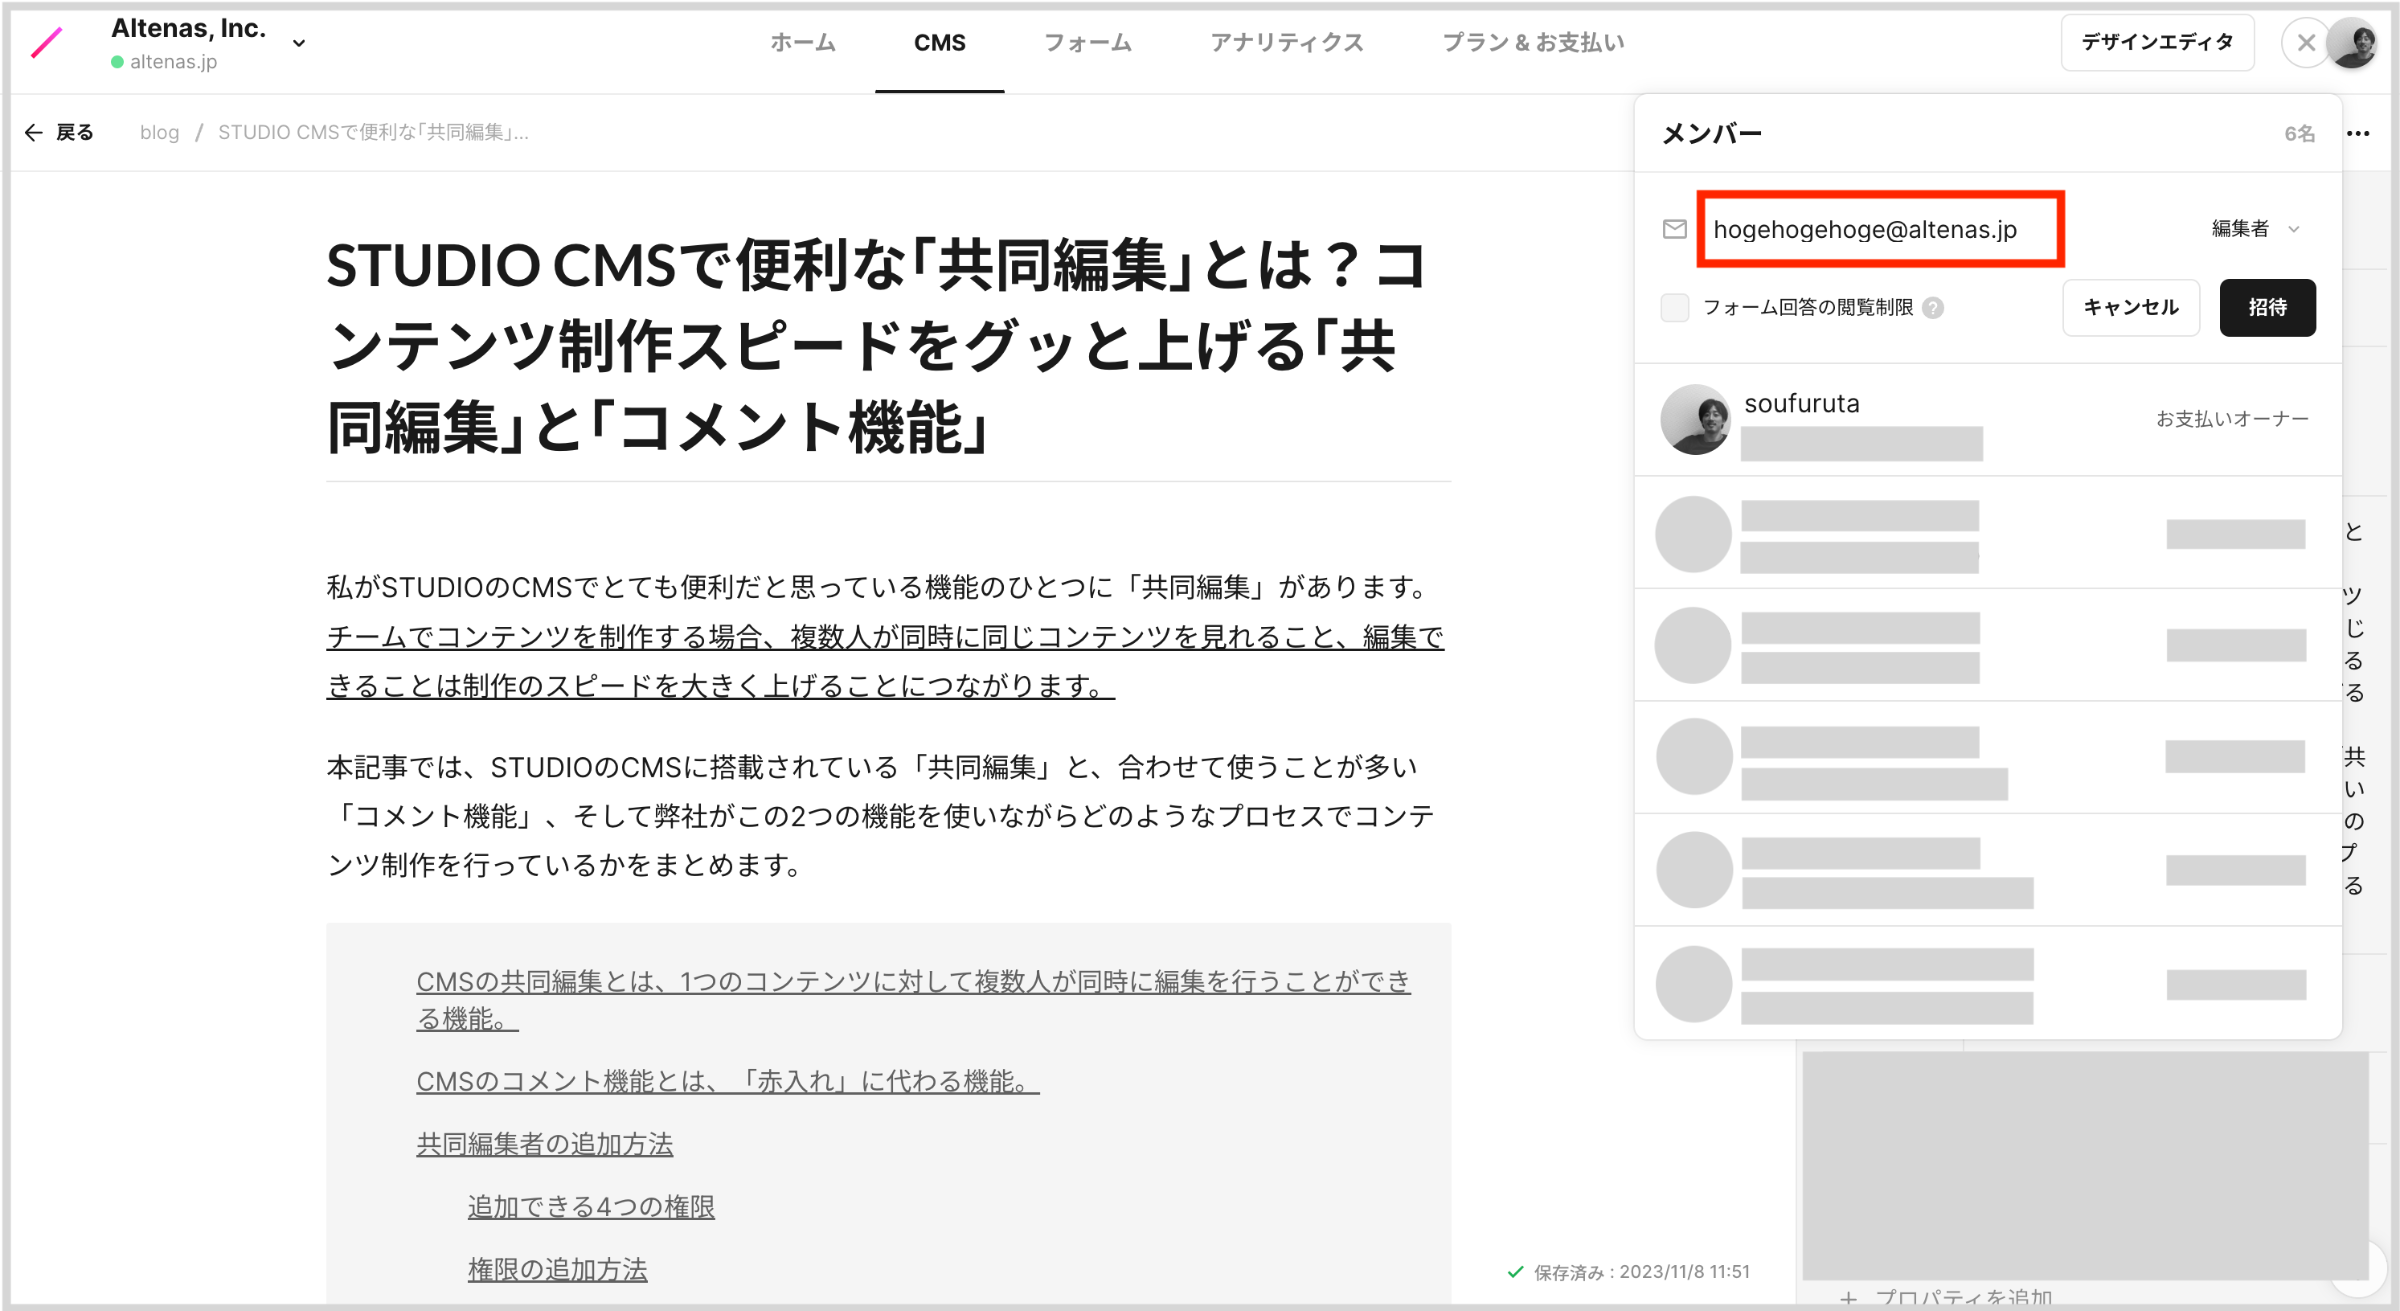2400x1311 pixels.
Task: Open the ホーム tab
Action: (x=803, y=42)
